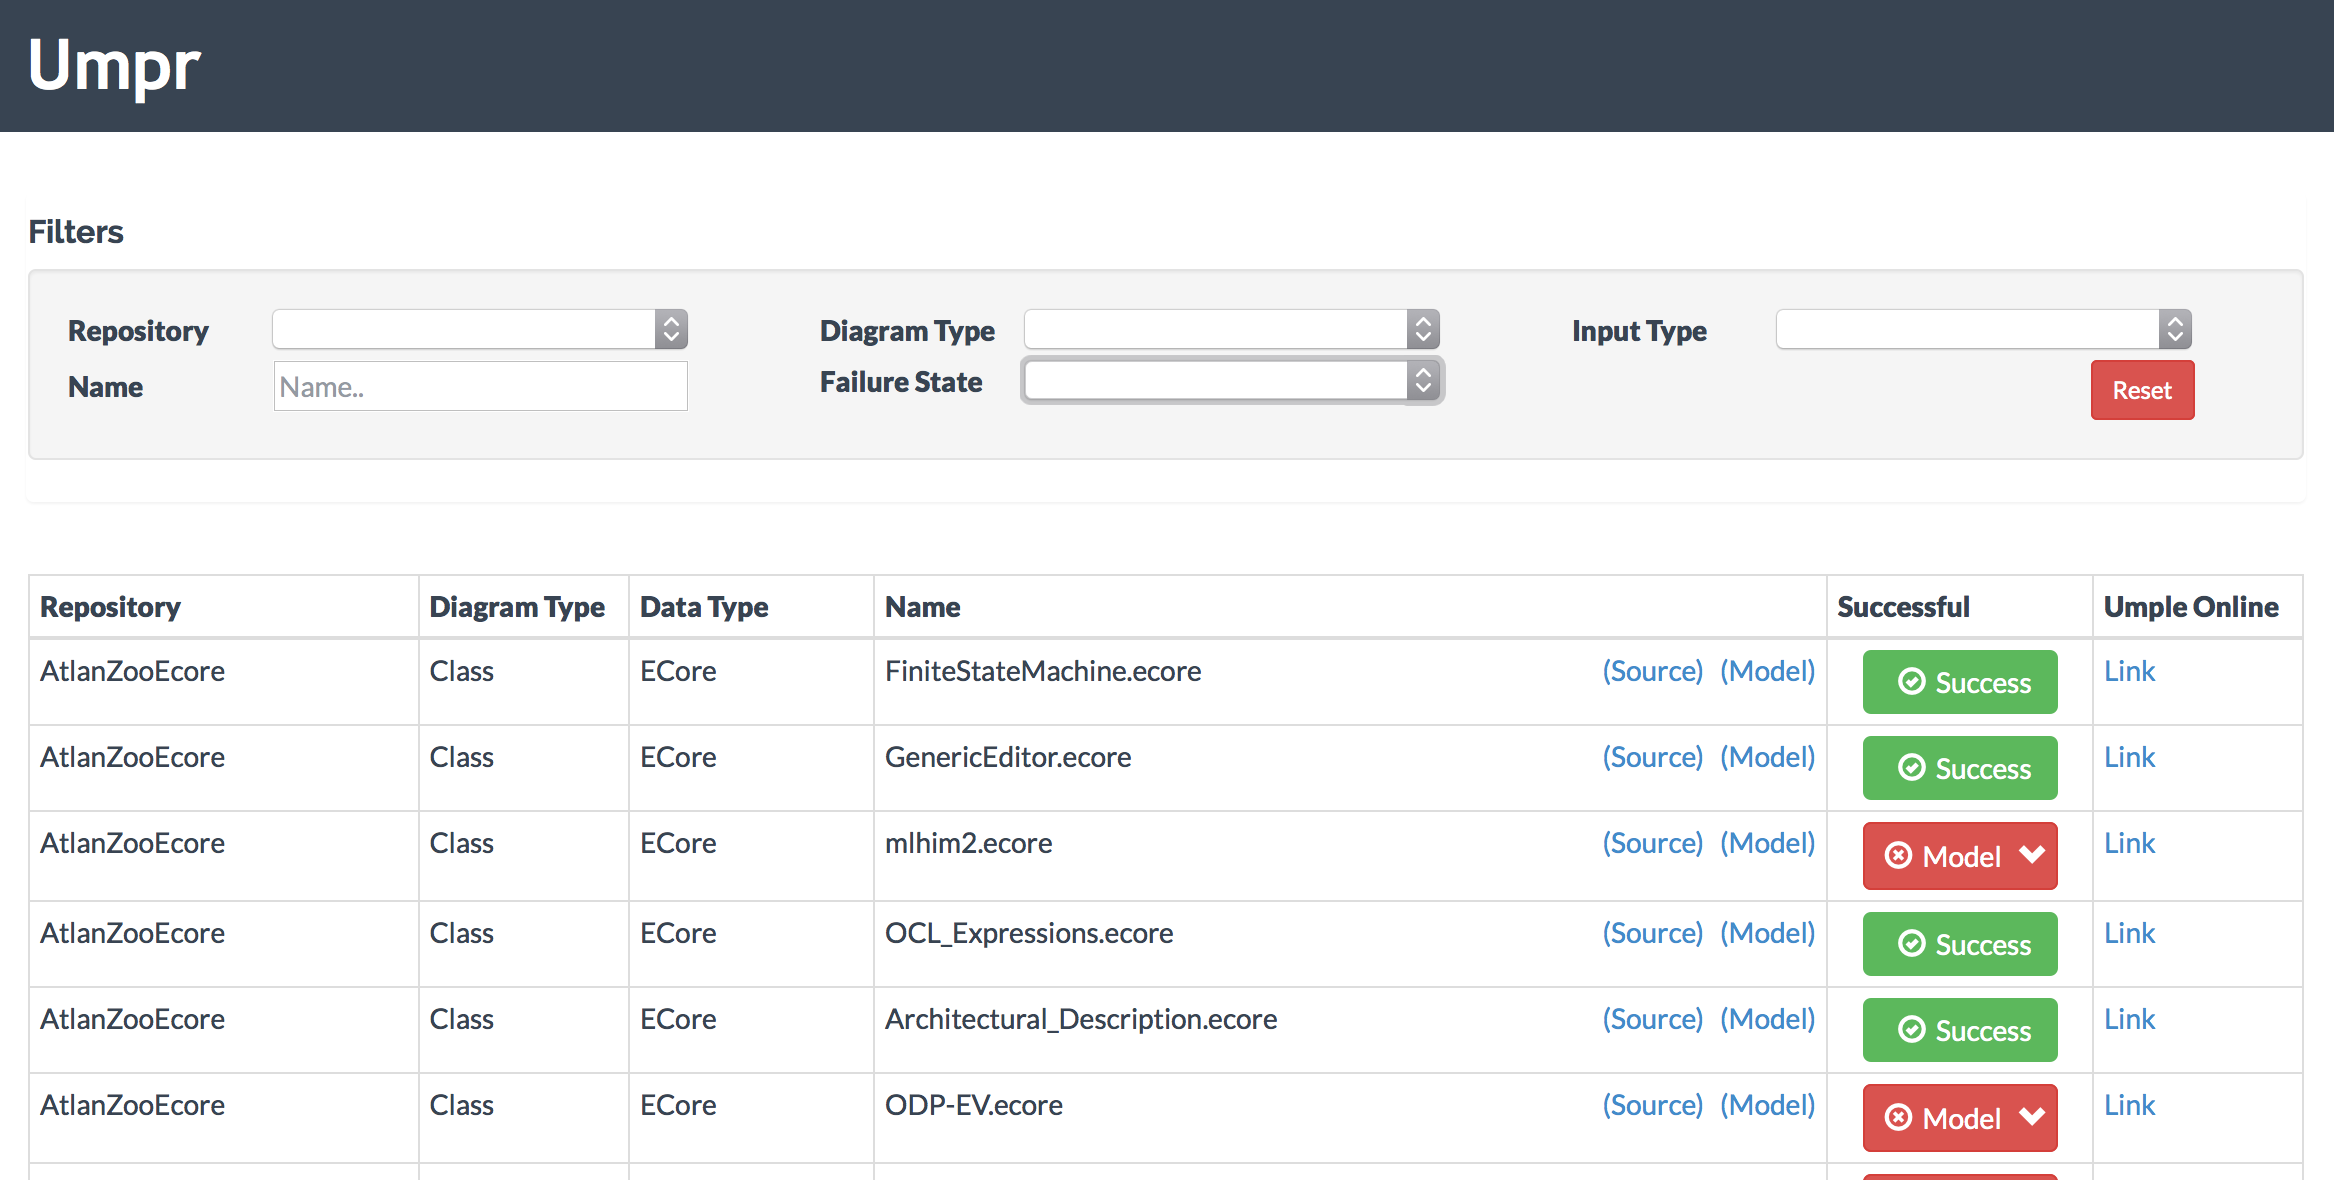Open Umple Online Link for mlhim2.ecore
This screenshot has width=2334, height=1180.
point(2129,843)
